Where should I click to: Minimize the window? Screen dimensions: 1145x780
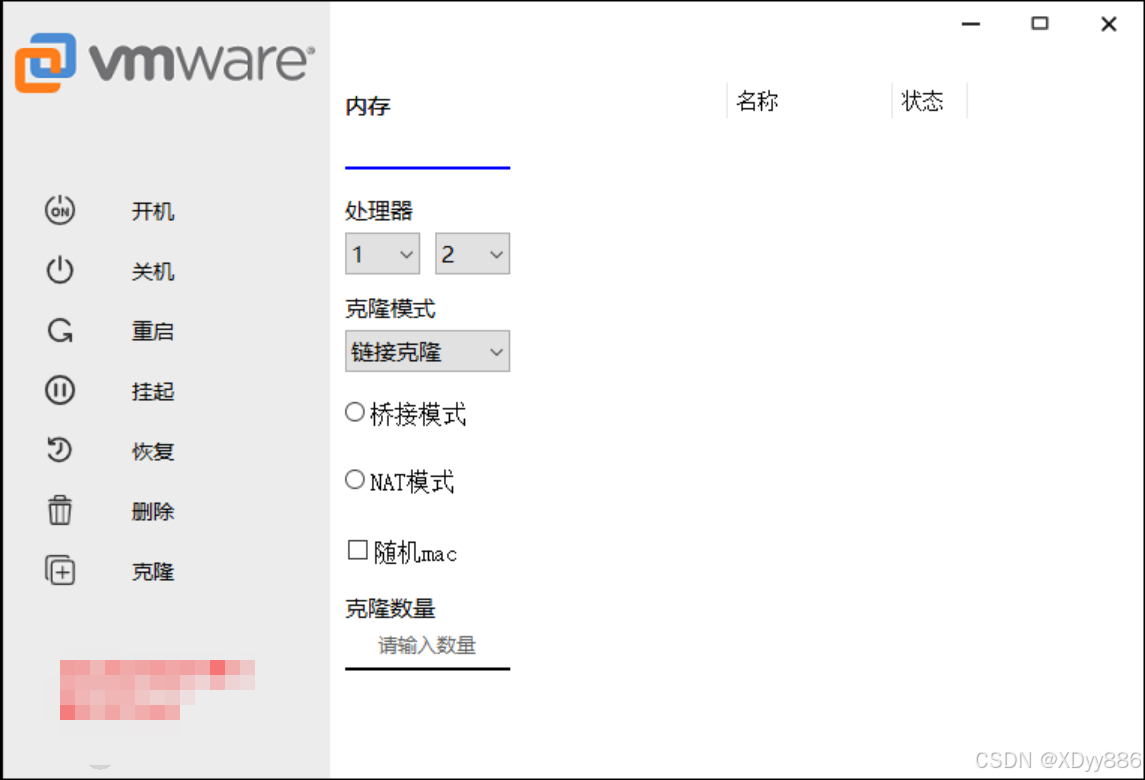pos(970,23)
